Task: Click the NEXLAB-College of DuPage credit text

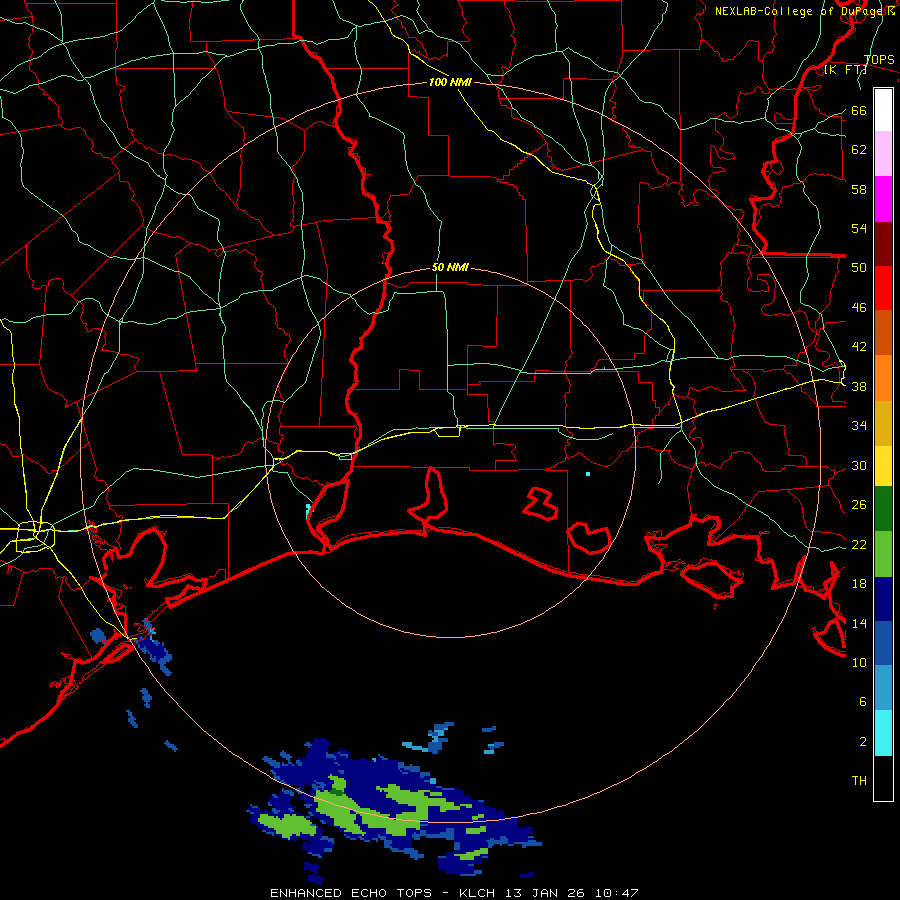Action: tap(804, 11)
